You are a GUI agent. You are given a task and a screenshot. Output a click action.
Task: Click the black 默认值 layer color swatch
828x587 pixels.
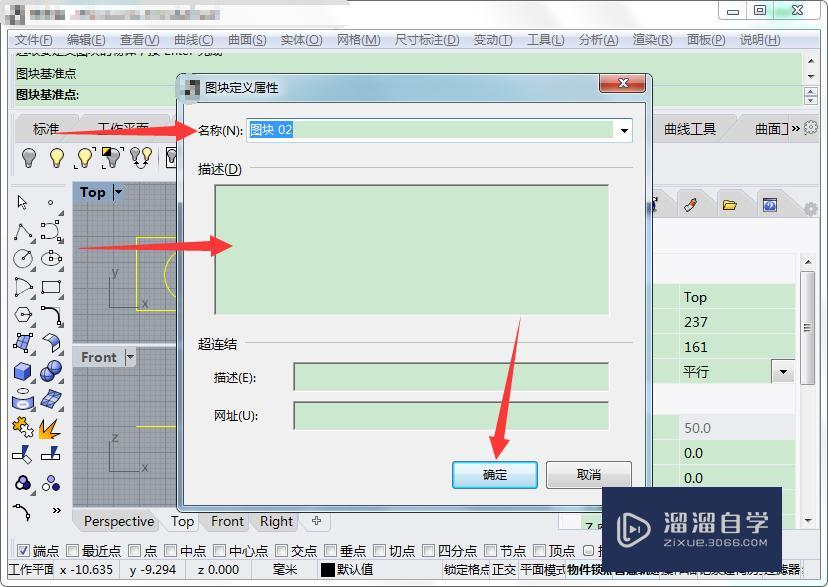[328, 570]
